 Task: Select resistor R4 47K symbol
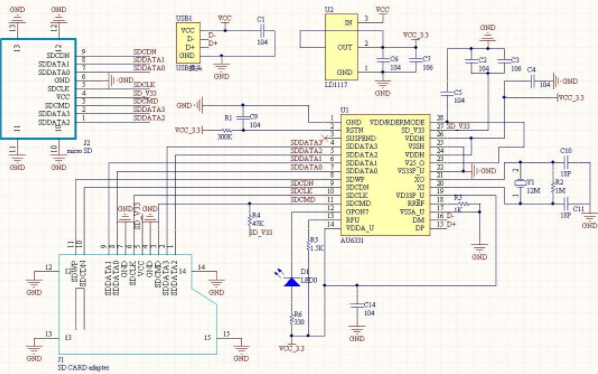click(250, 220)
